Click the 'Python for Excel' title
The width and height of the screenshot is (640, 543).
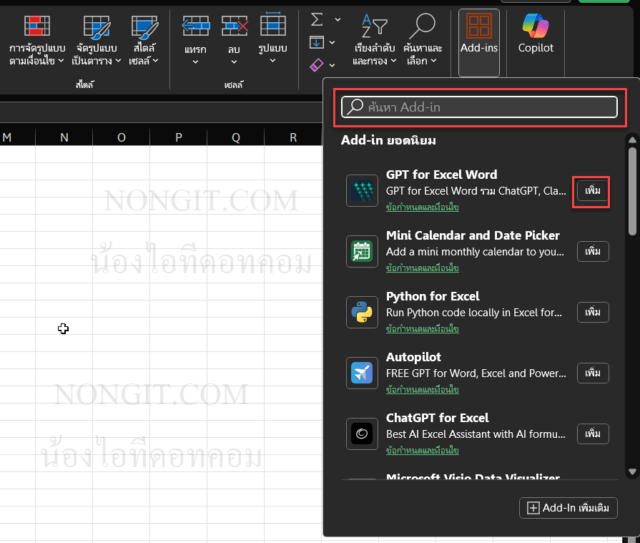tap(433, 296)
